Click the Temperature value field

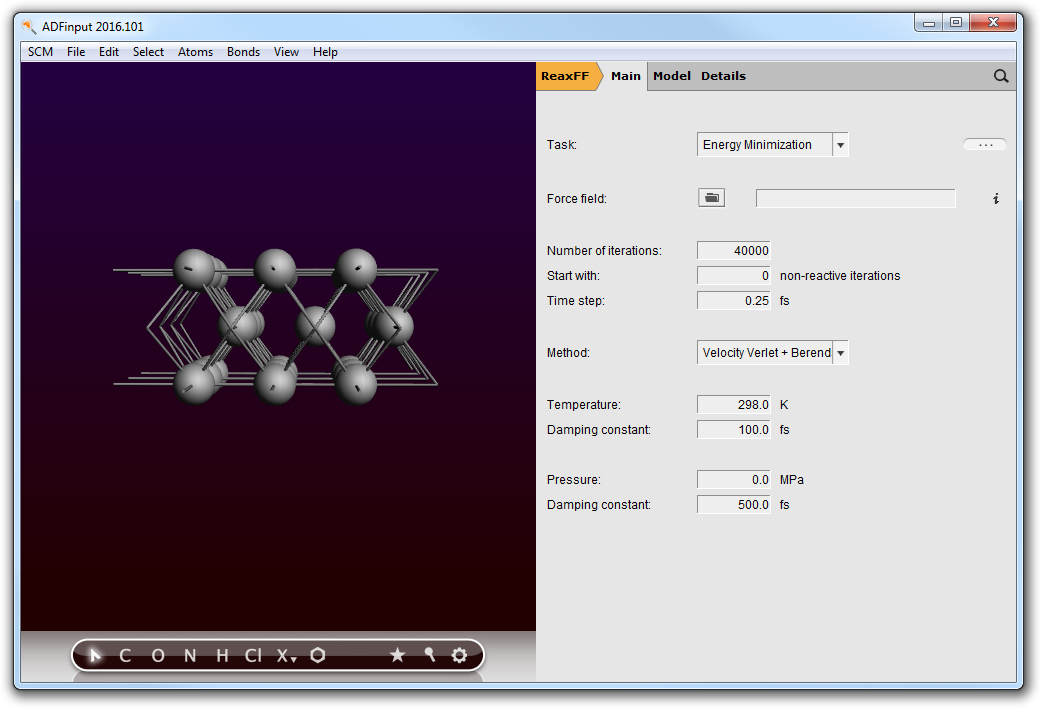point(734,405)
